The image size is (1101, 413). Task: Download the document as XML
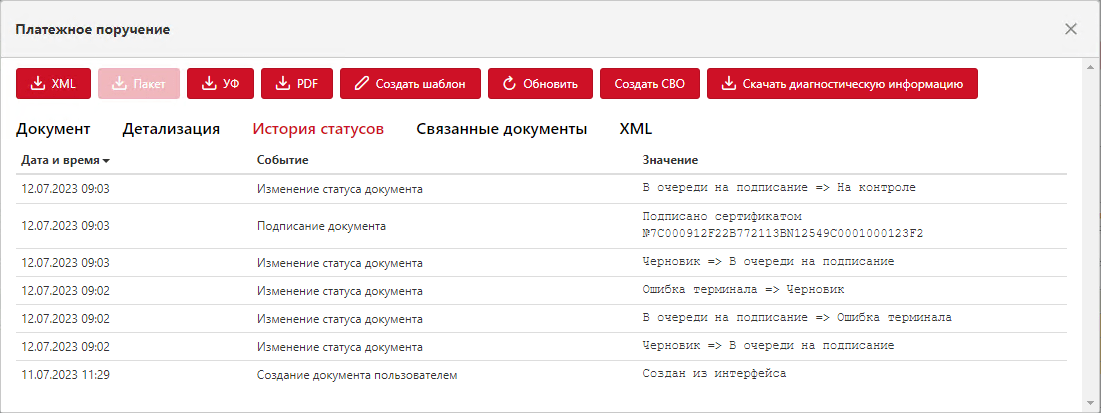coord(53,84)
